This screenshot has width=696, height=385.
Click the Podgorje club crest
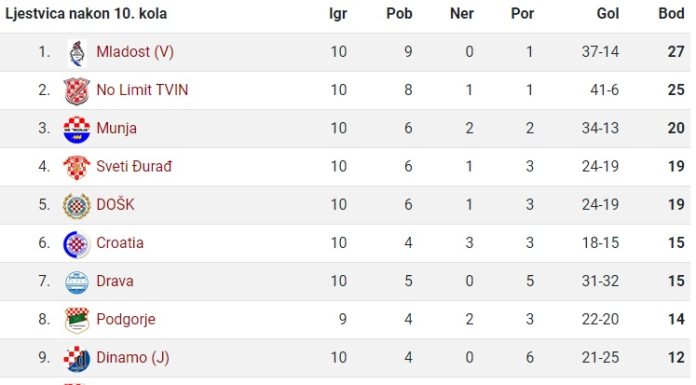pos(77,320)
